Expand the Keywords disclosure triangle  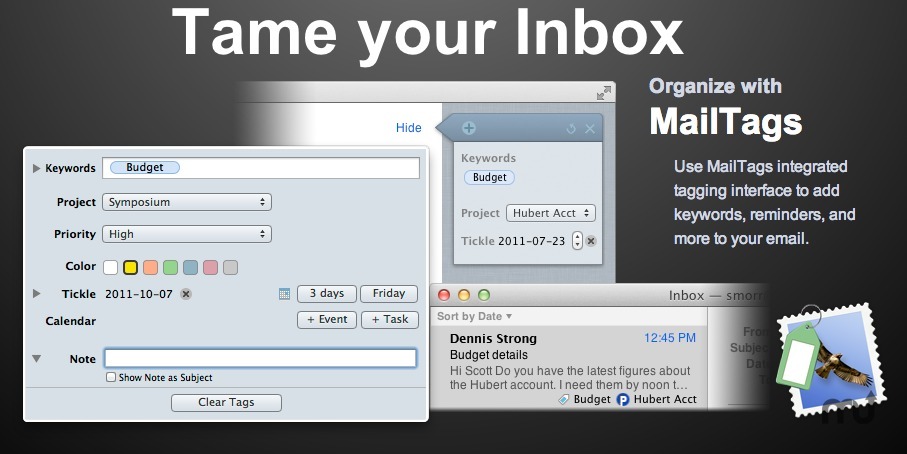(36, 168)
